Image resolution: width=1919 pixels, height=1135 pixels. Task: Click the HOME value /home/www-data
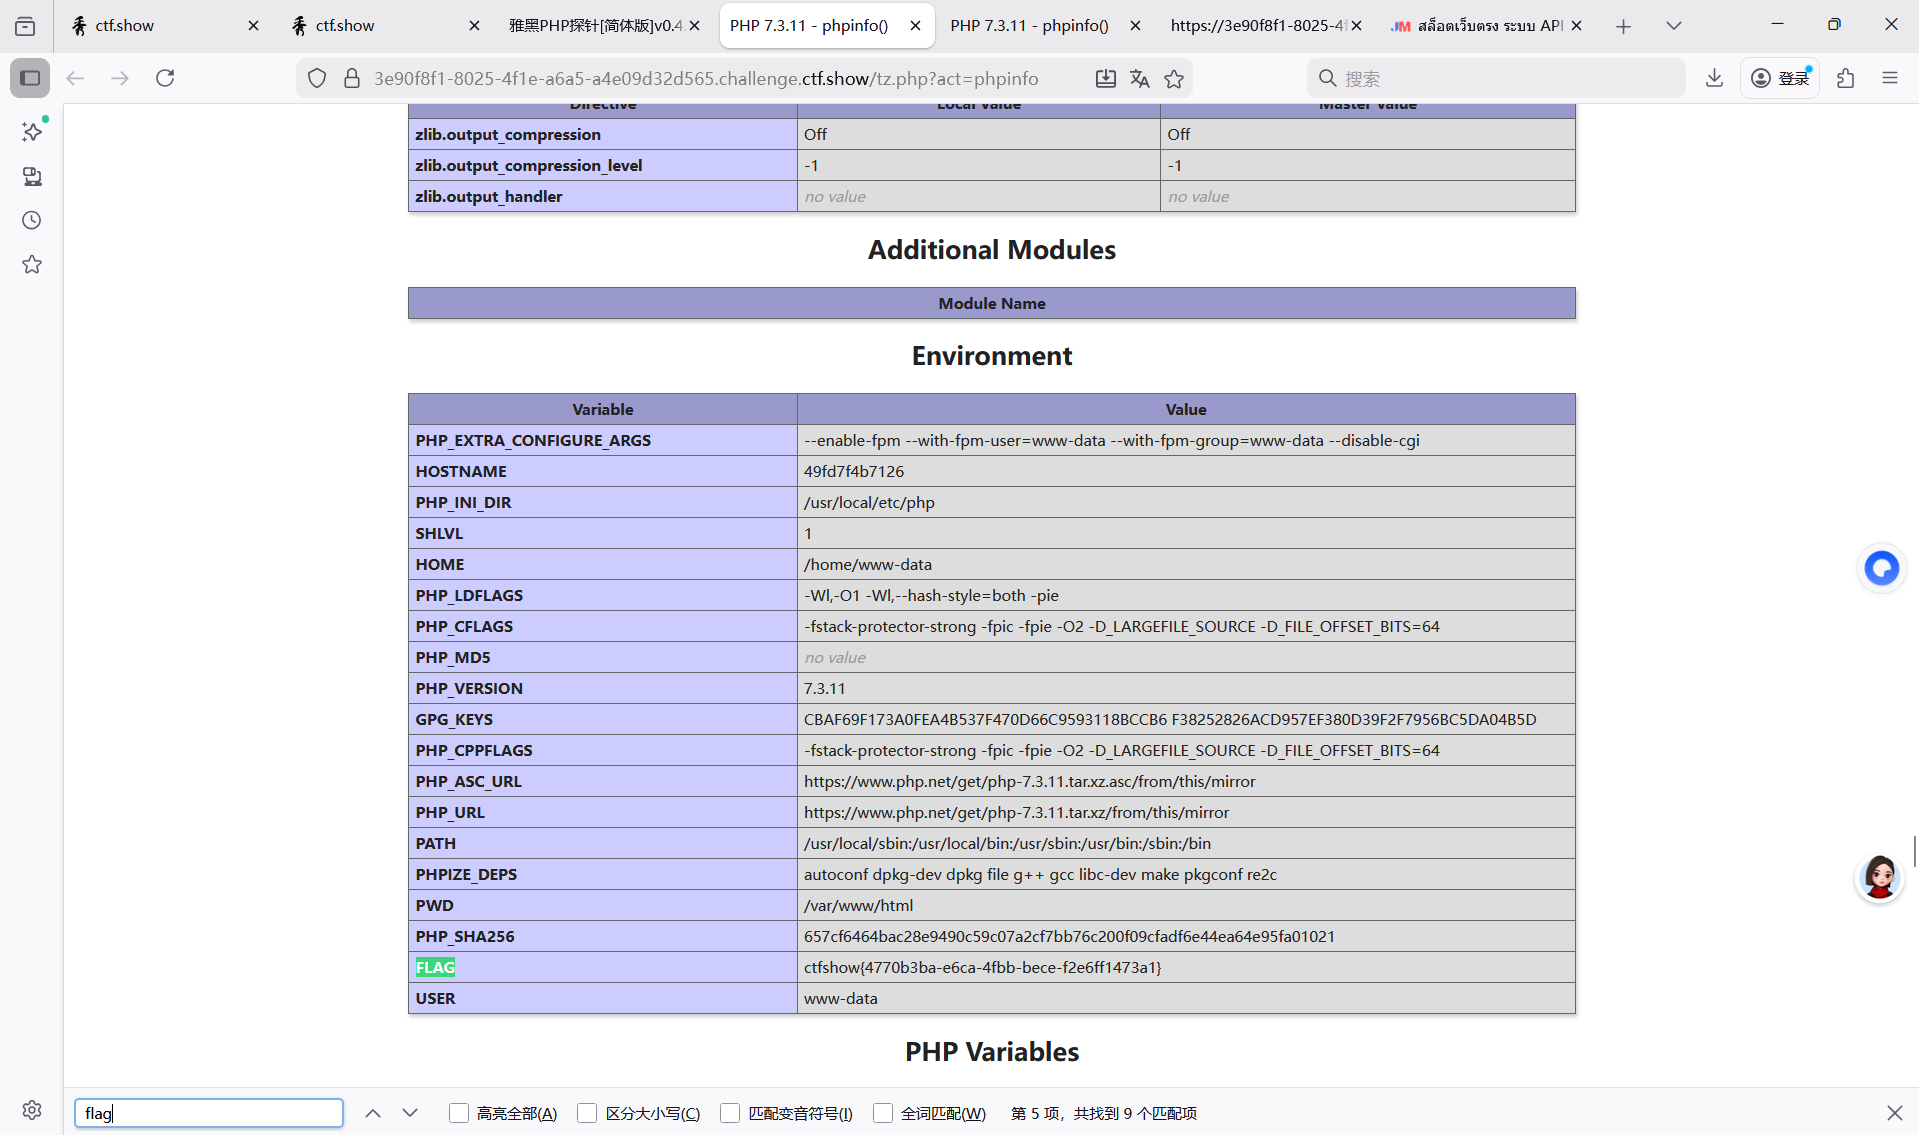click(x=867, y=564)
